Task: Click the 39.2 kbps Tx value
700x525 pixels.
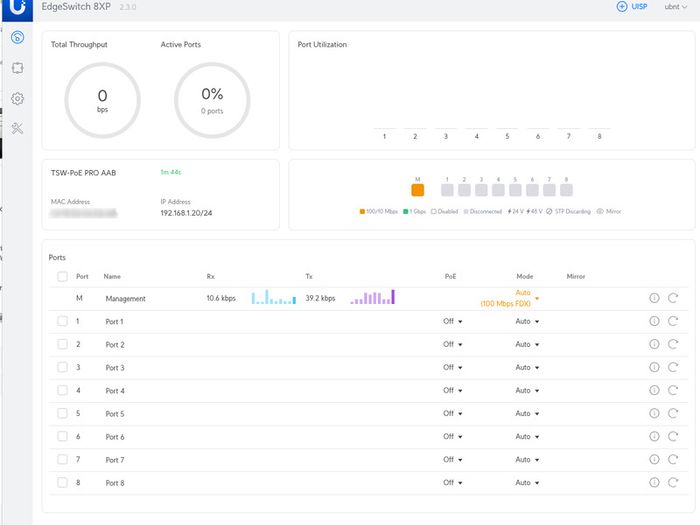Action: point(320,298)
